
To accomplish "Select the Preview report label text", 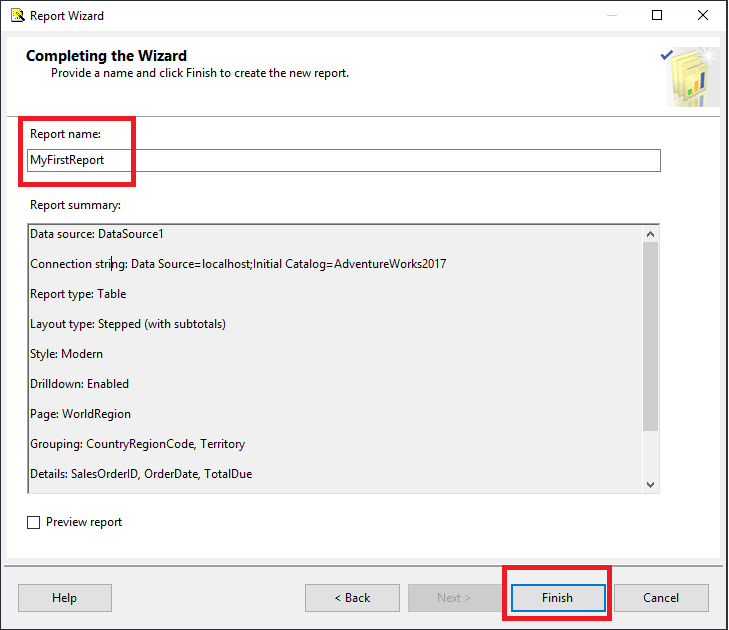I will coord(84,522).
